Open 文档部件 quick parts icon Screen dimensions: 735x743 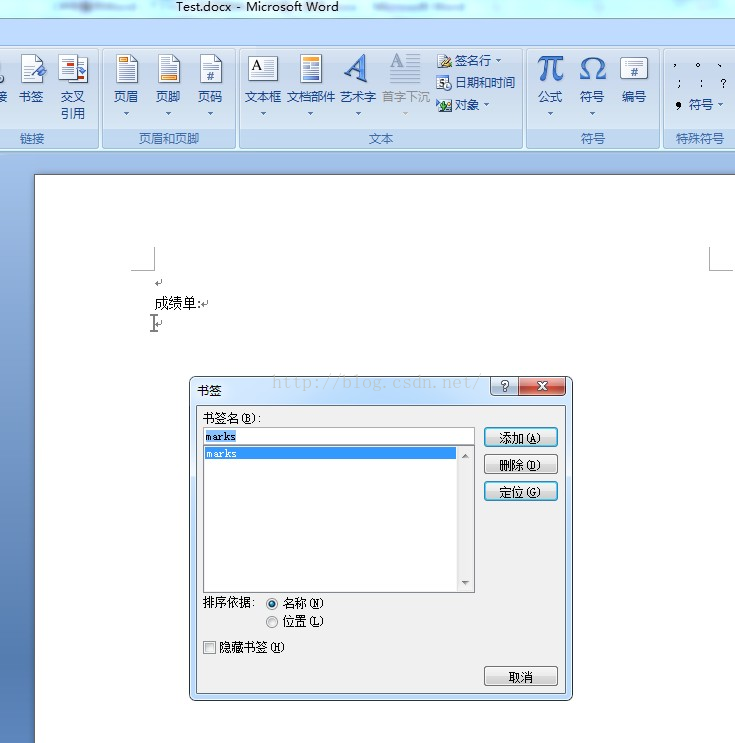click(311, 79)
